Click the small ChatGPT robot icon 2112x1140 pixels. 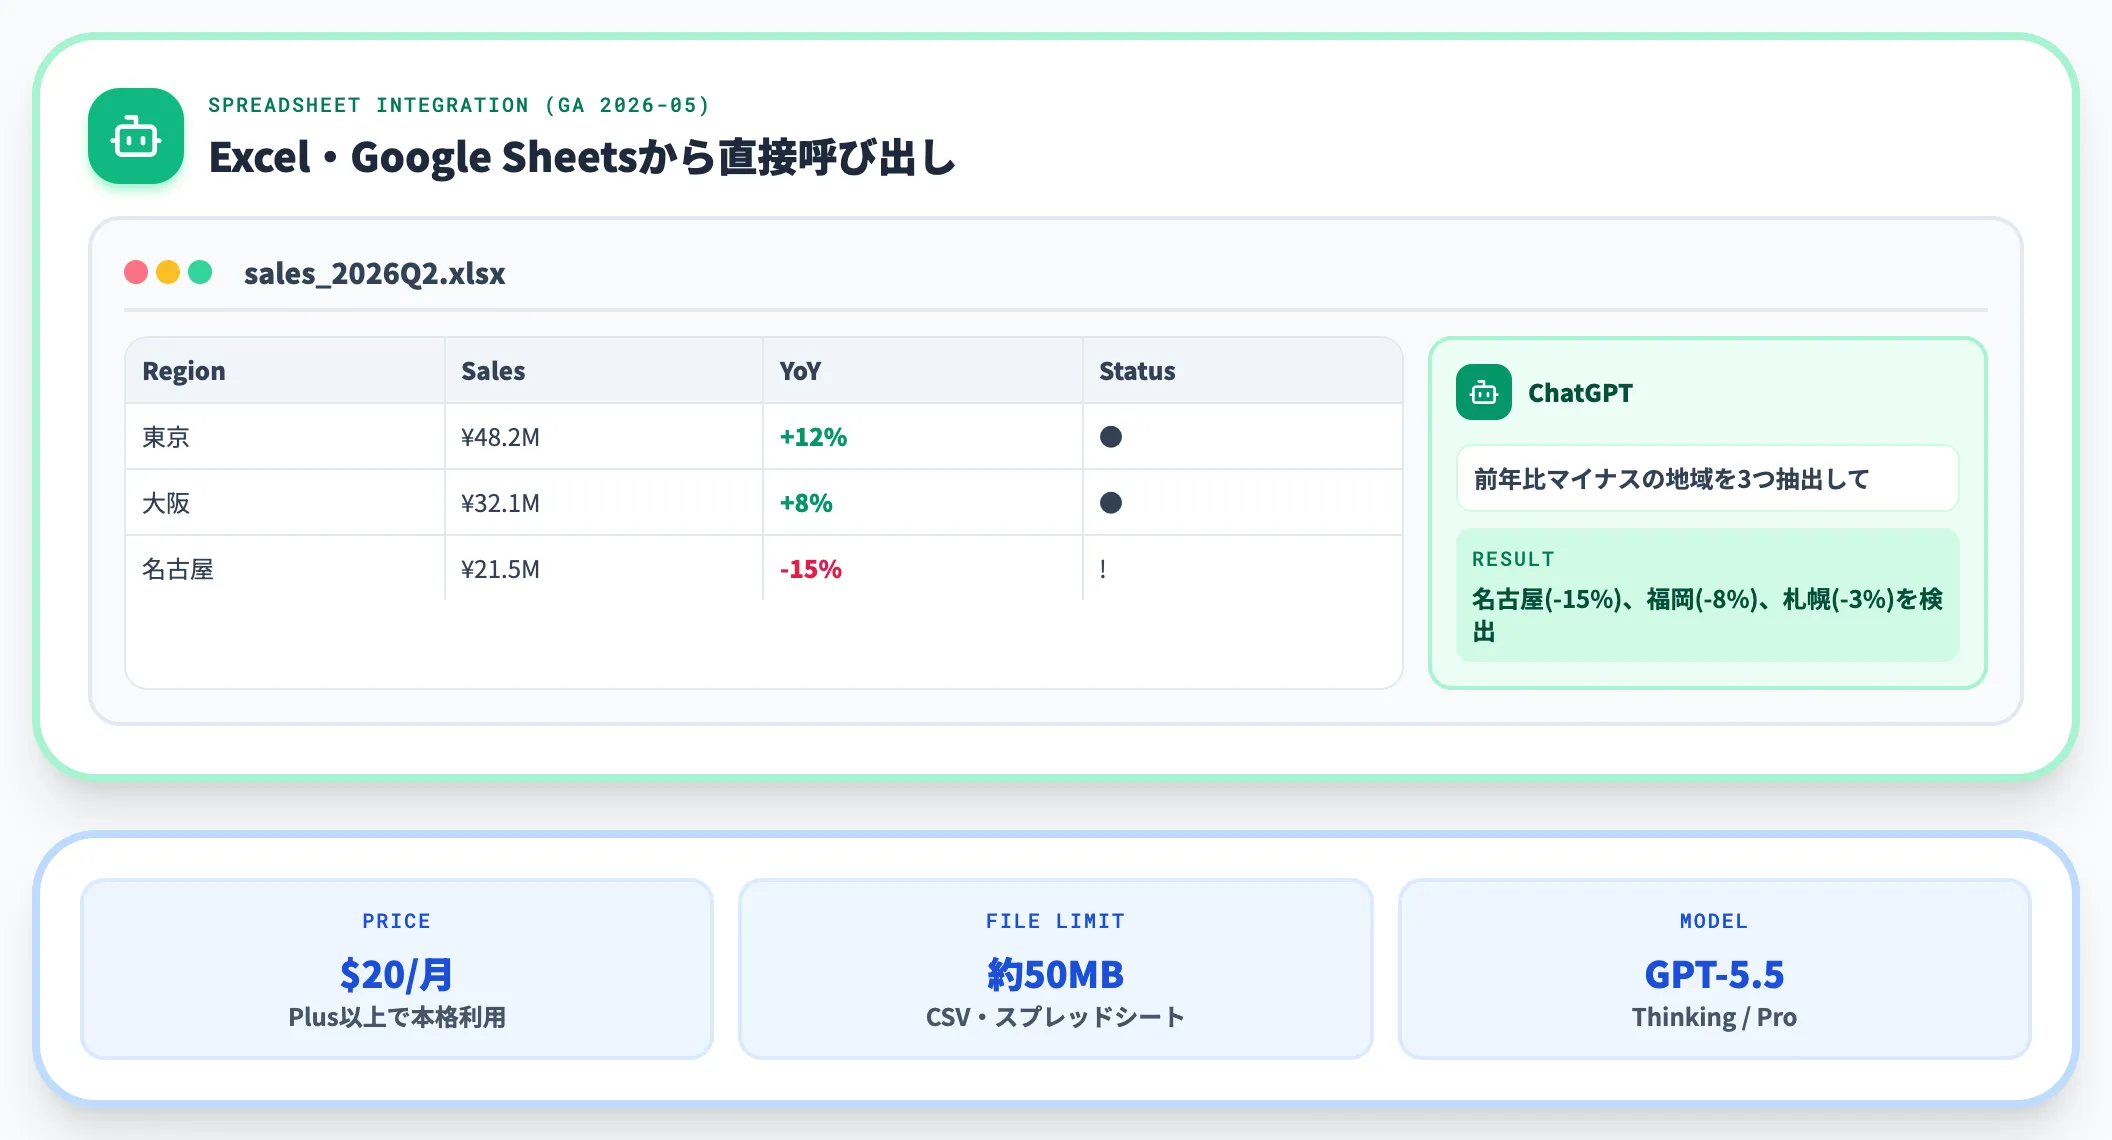1484,392
